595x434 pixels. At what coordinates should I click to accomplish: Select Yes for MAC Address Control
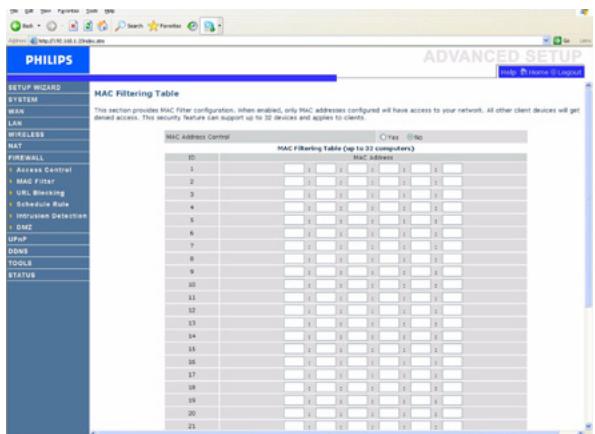(x=383, y=137)
